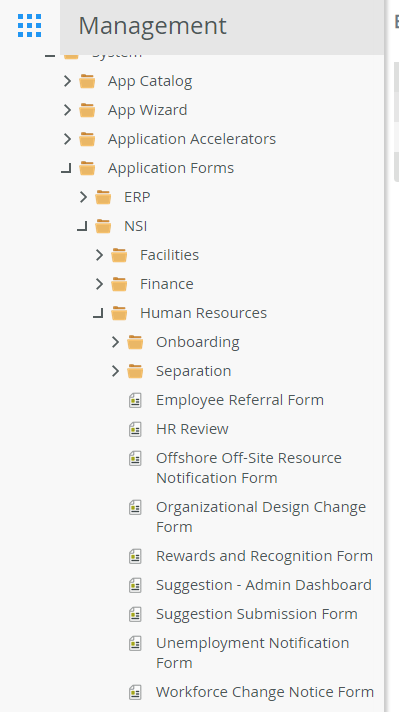
Task: Open Suggestion Submission Form
Action: click(x=257, y=614)
